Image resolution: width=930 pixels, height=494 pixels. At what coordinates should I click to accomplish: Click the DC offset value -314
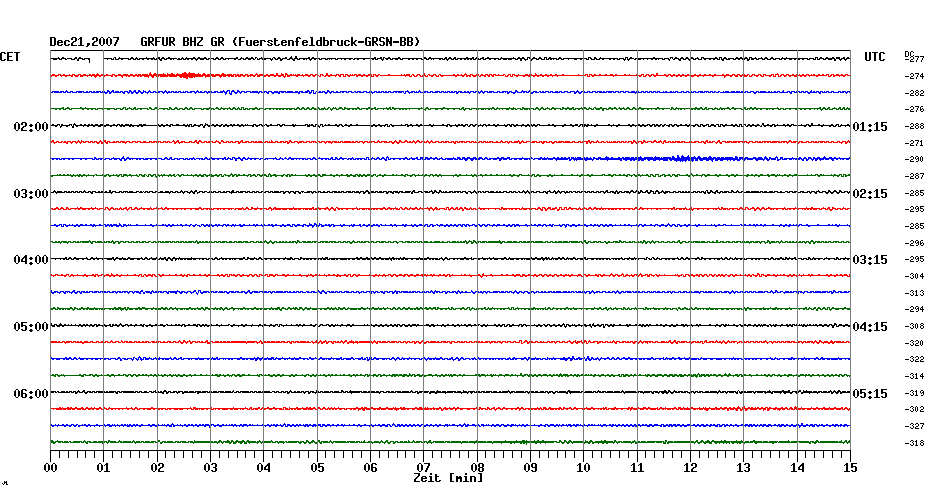pyautogui.click(x=915, y=377)
